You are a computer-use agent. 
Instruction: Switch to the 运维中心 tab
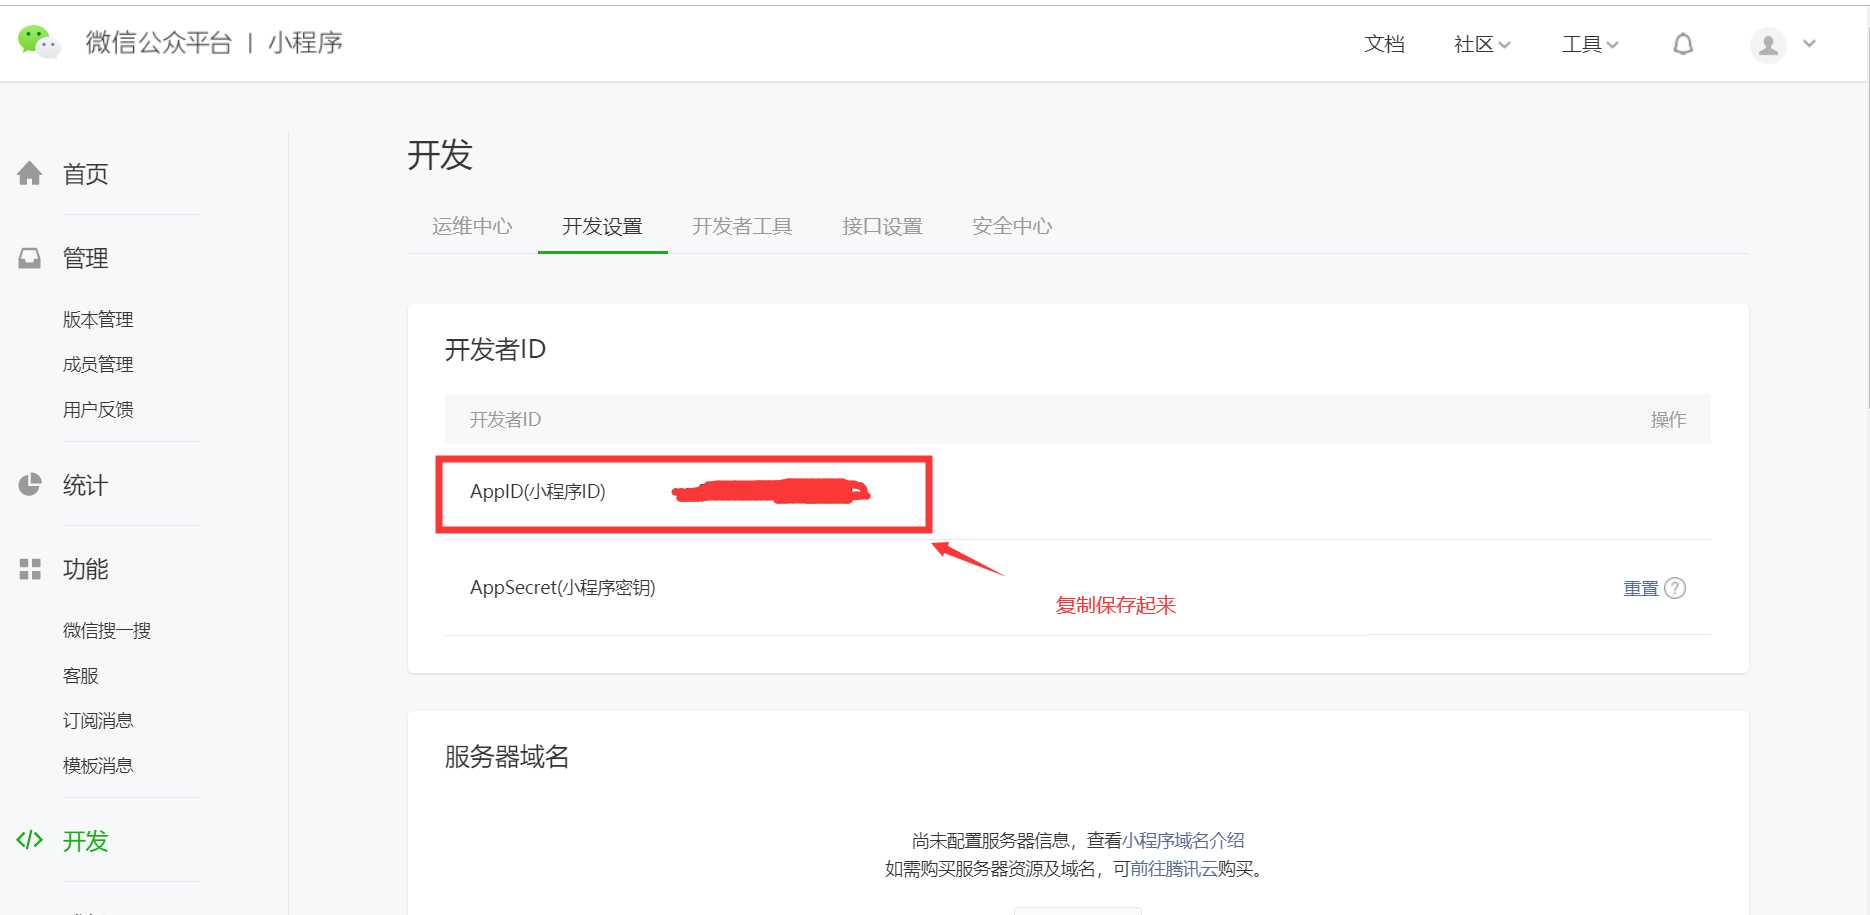point(472,226)
